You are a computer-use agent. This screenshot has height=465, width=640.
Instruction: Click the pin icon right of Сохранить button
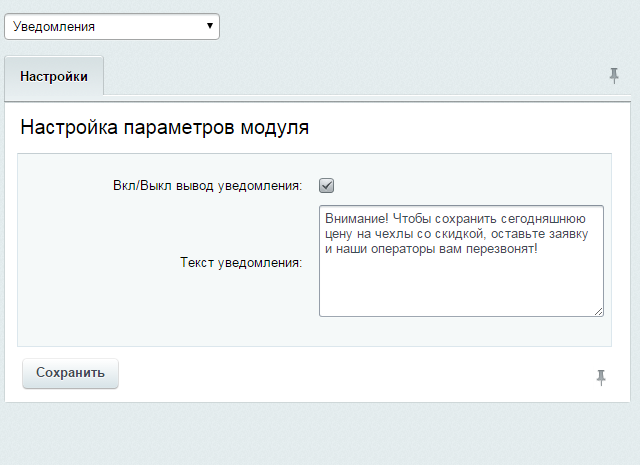click(x=601, y=376)
